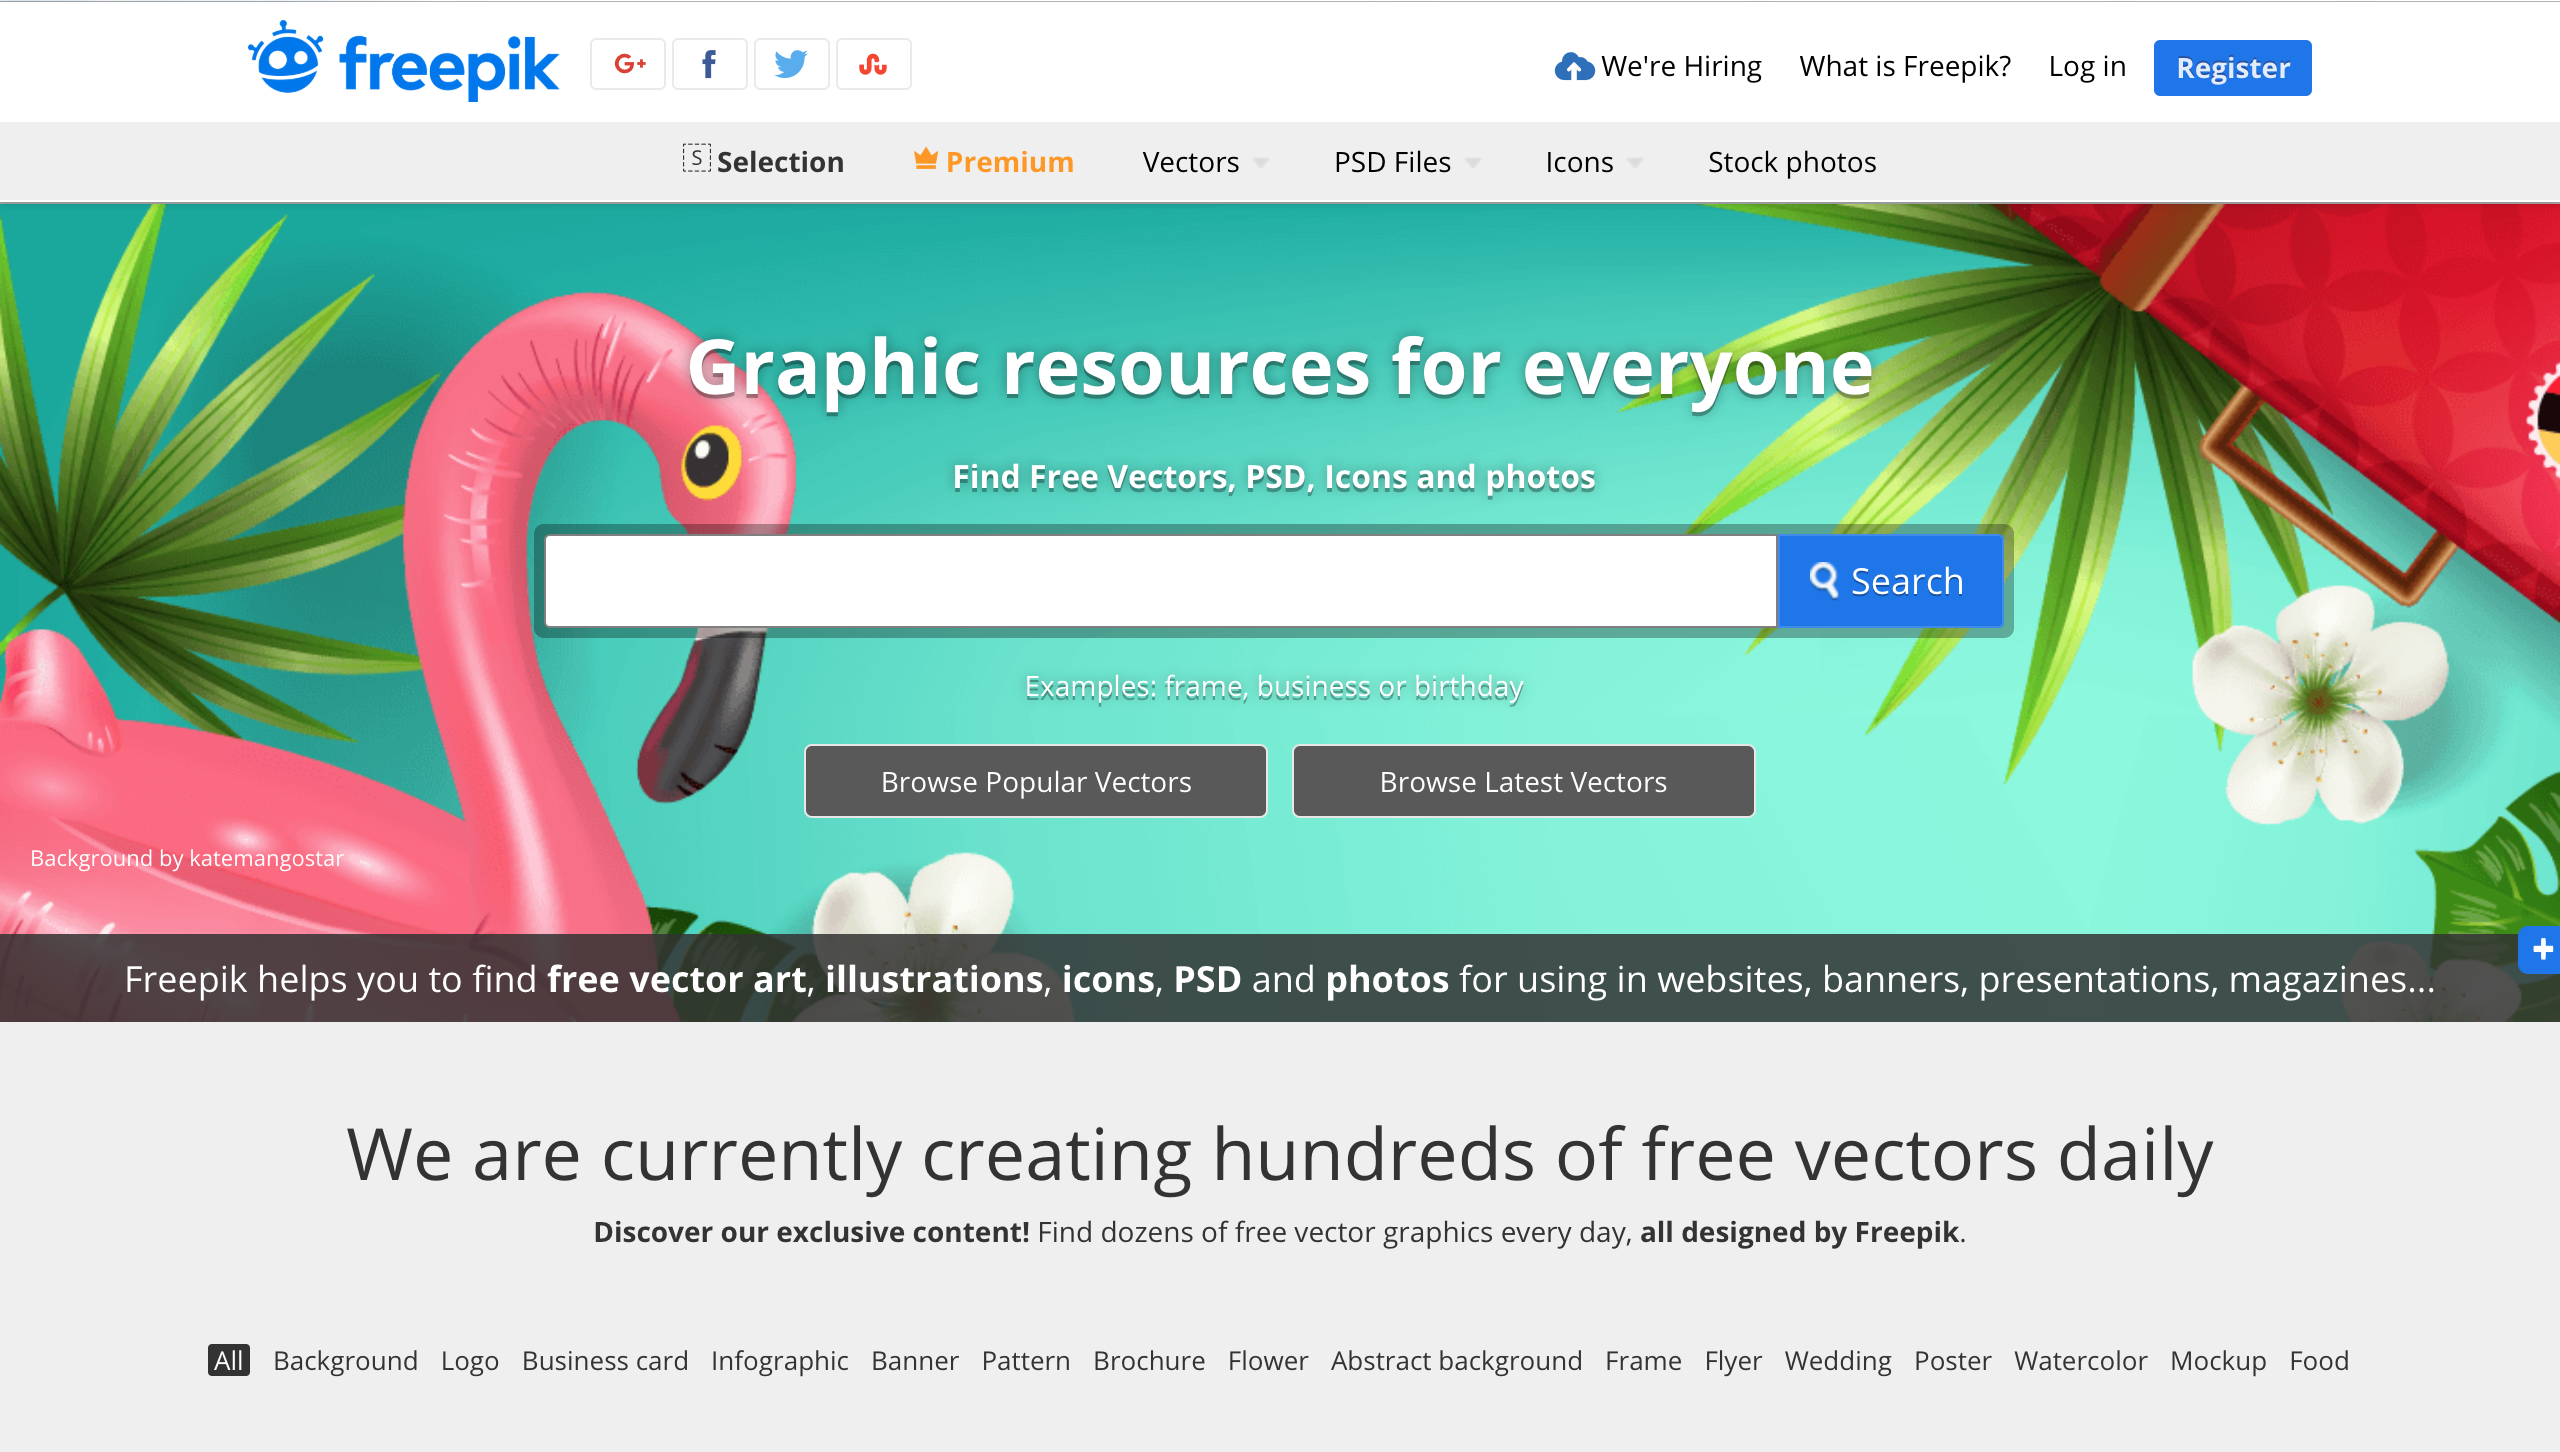Click the Freepik logo
The height and width of the screenshot is (1452, 2560).
[404, 62]
